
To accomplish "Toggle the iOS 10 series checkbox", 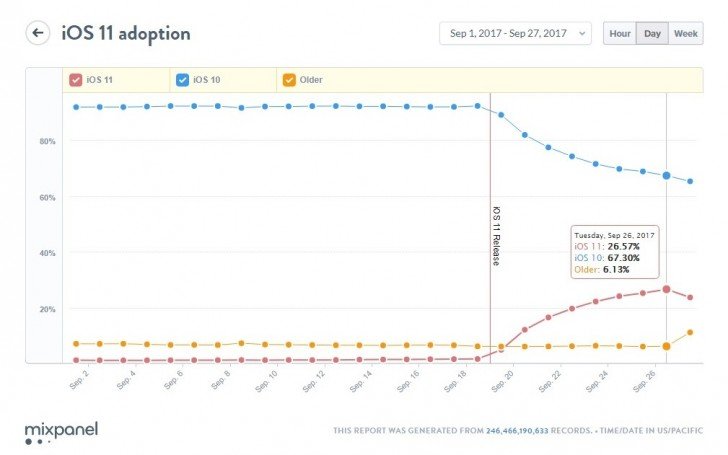I will pyautogui.click(x=182, y=80).
